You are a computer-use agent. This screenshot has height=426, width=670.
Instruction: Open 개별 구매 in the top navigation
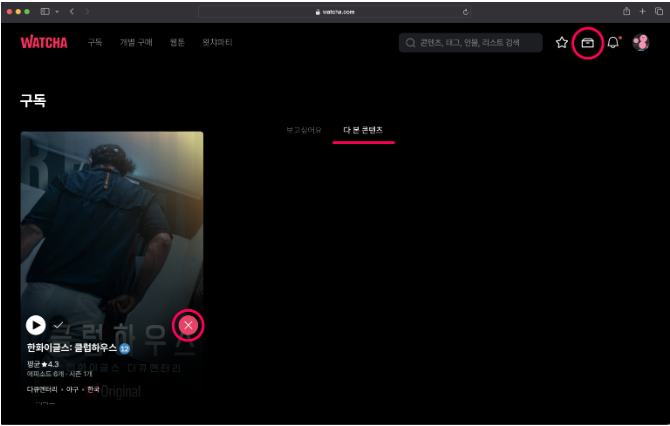(x=136, y=43)
